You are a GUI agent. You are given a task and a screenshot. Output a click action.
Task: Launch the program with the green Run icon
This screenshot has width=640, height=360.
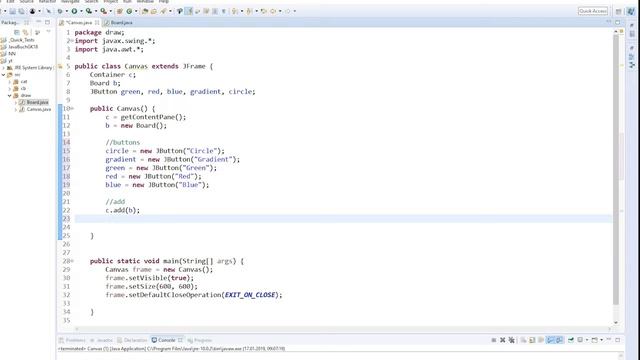click(x=74, y=11)
